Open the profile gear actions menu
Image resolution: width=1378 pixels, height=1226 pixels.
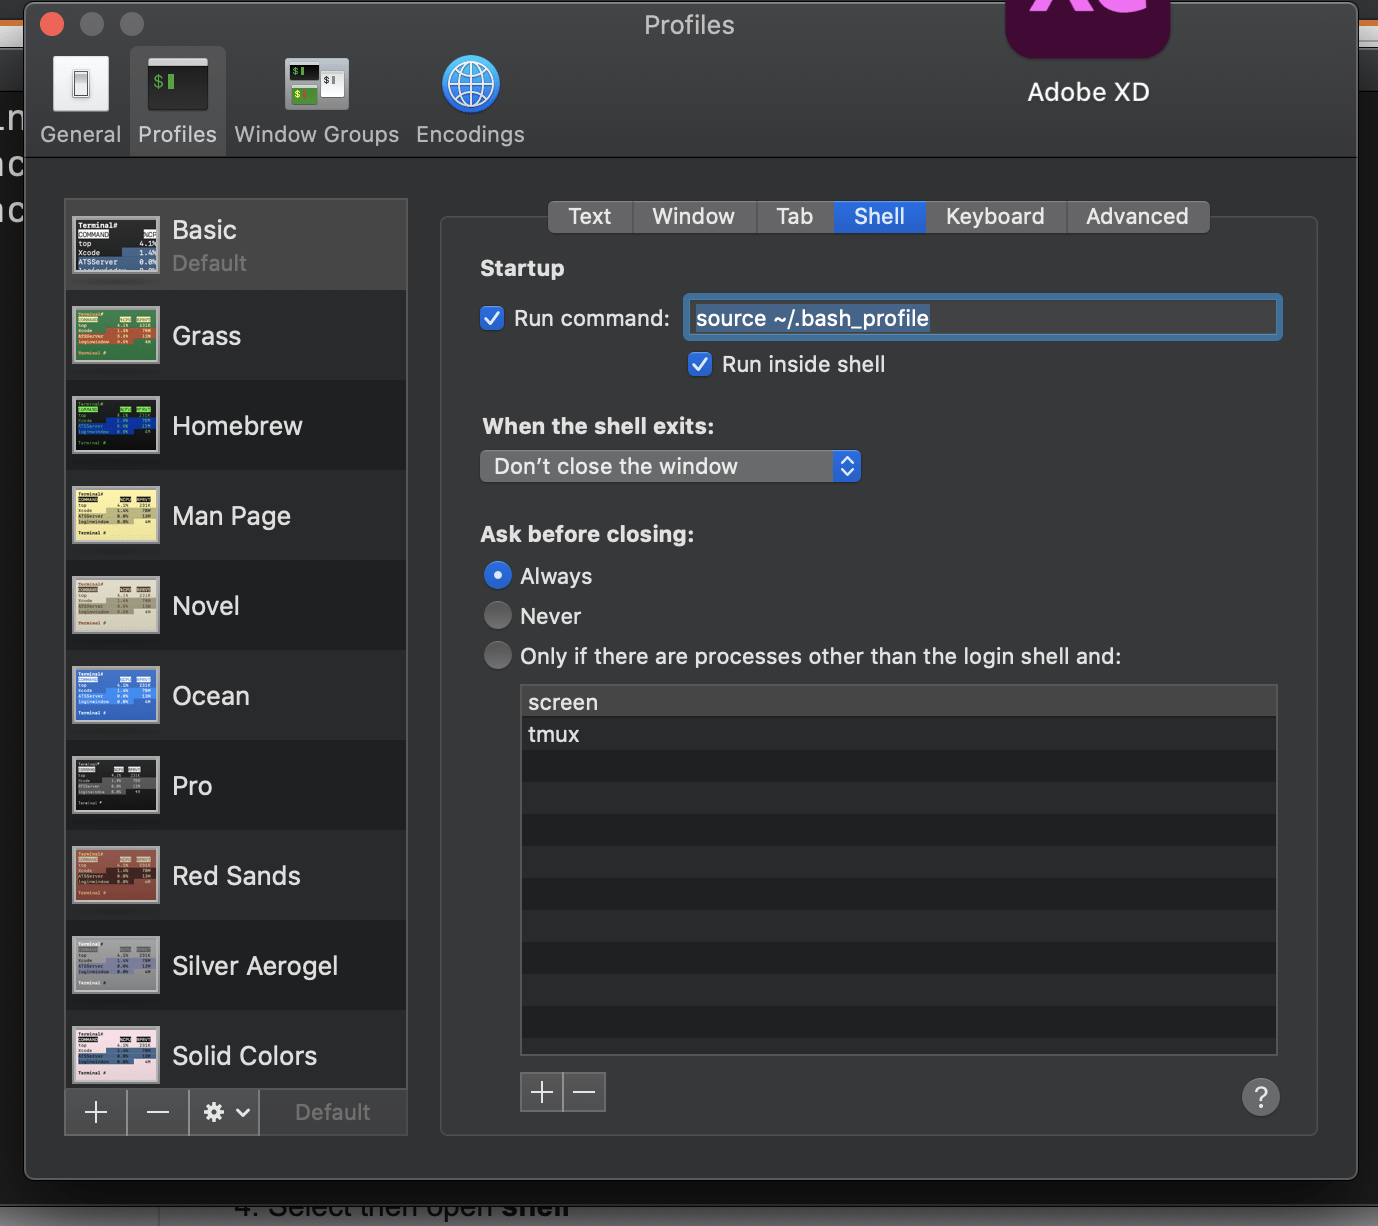[225, 1112]
